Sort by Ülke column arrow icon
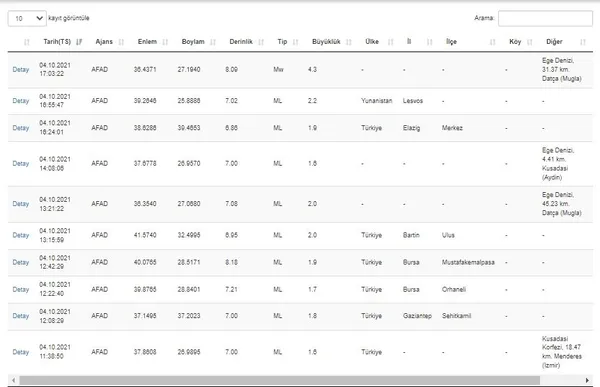Screen dimensions: 600x387 tap(390, 42)
